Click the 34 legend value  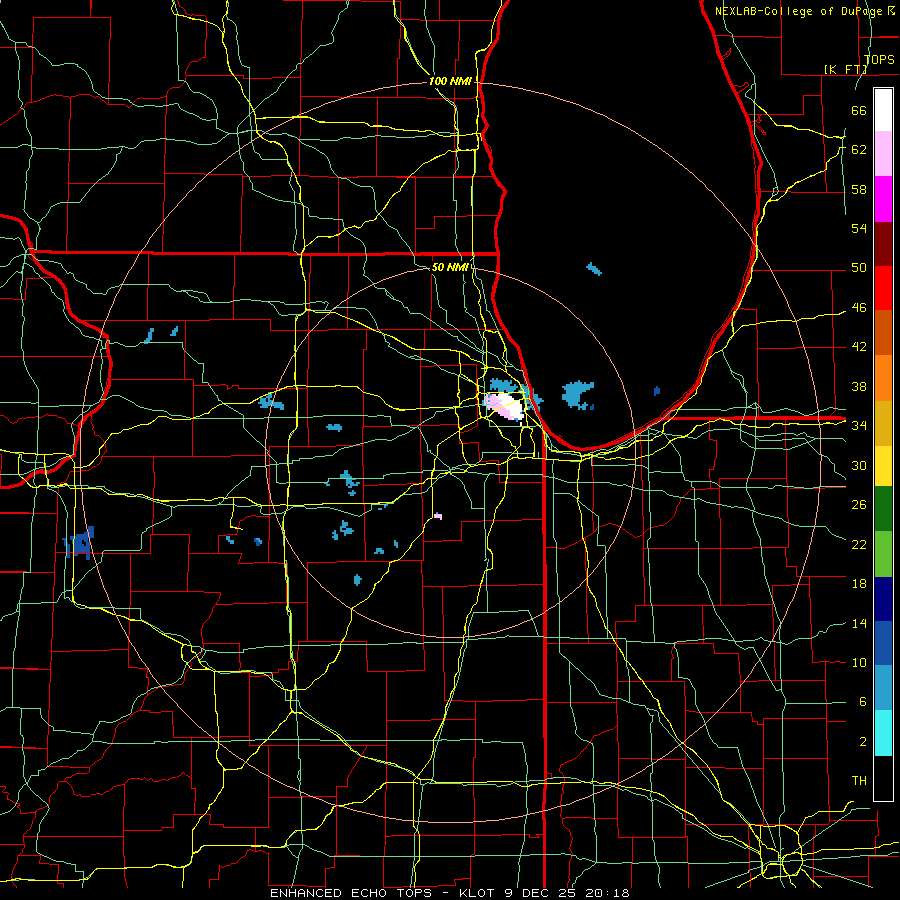tap(859, 425)
